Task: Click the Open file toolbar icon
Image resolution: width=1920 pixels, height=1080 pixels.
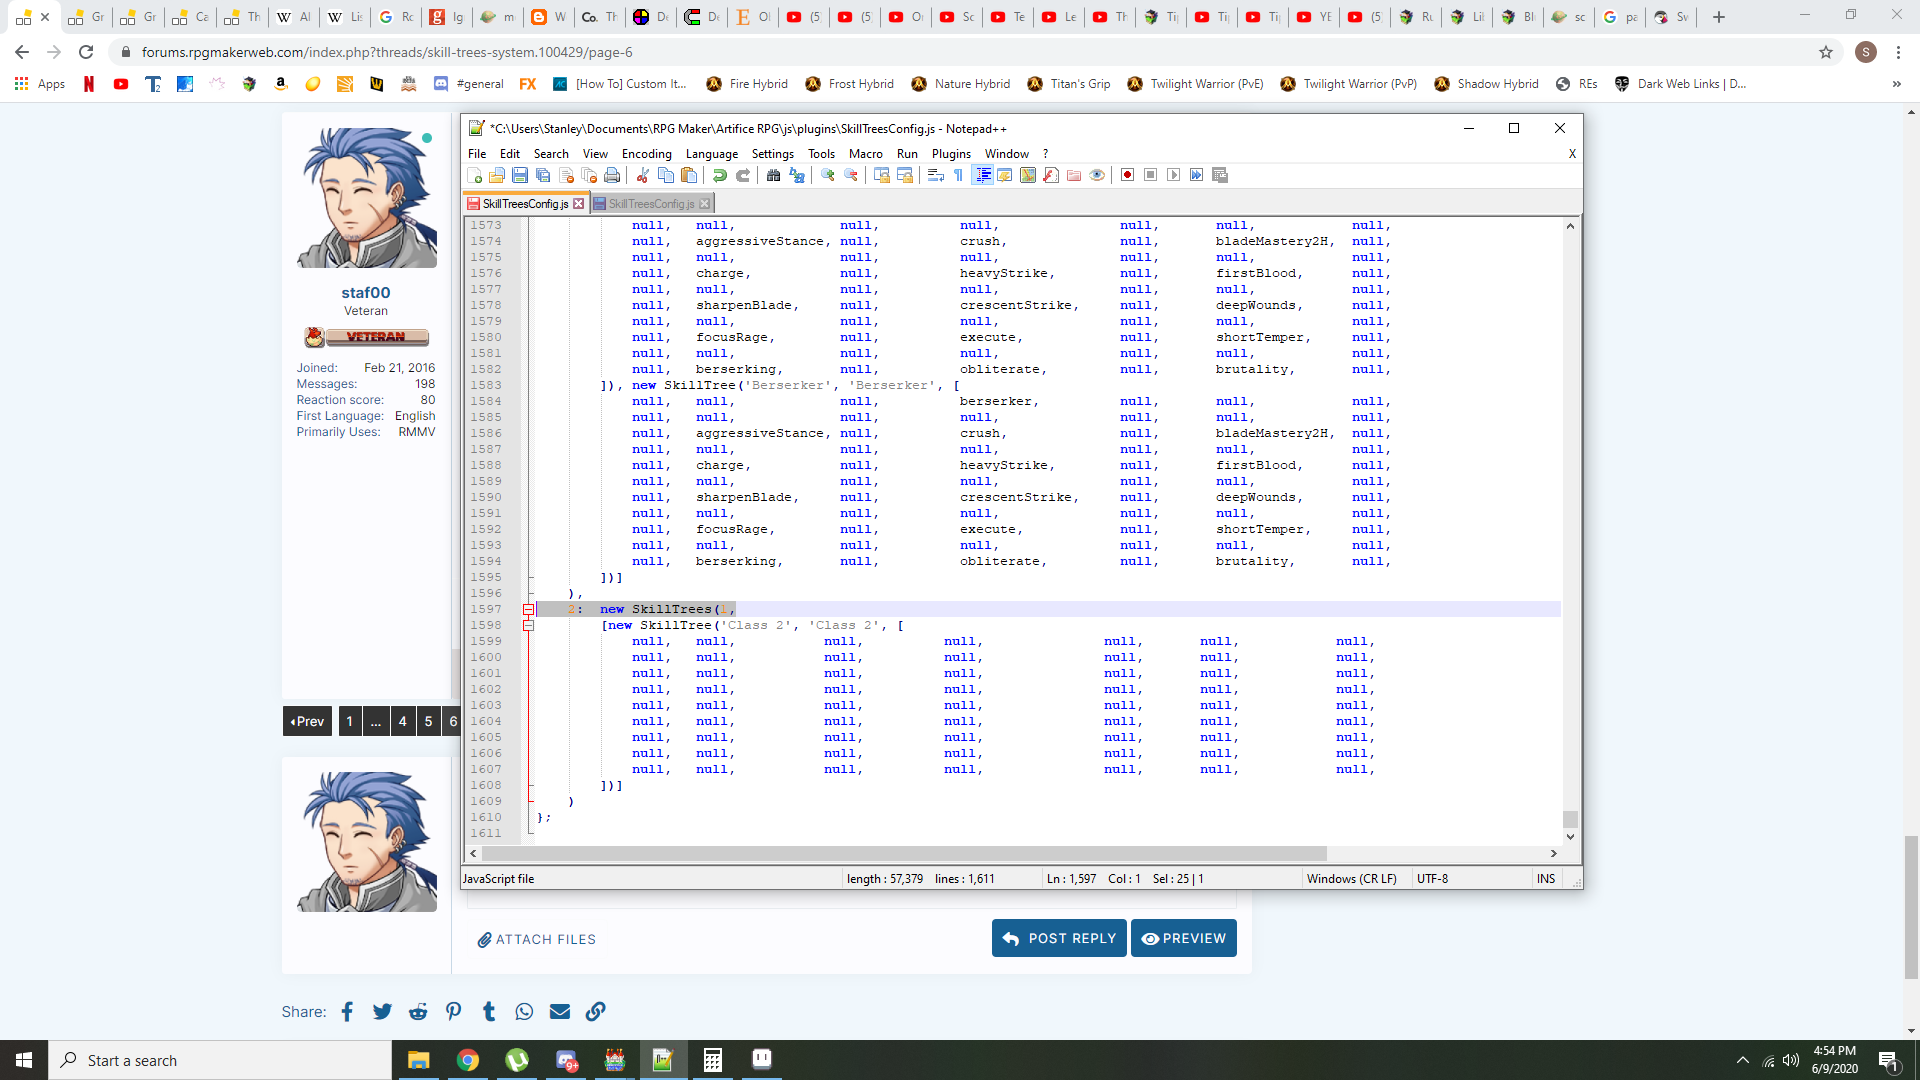Action: (497, 175)
